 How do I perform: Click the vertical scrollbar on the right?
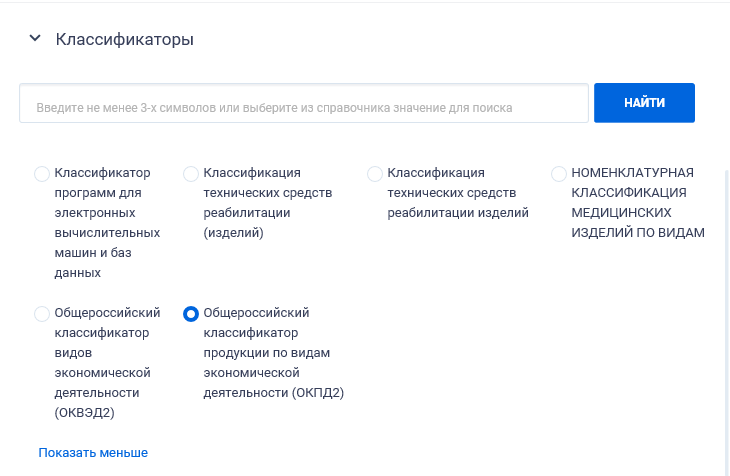(x=727, y=321)
